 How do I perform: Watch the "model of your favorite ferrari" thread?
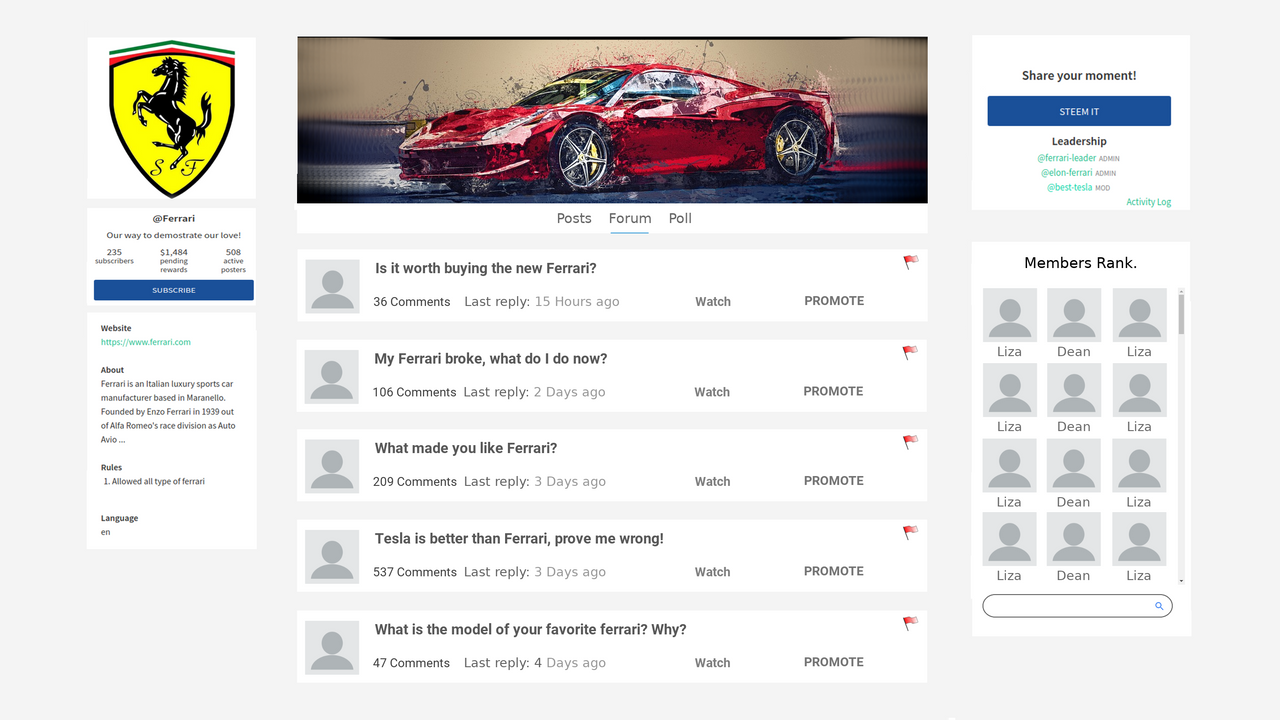[x=712, y=662]
